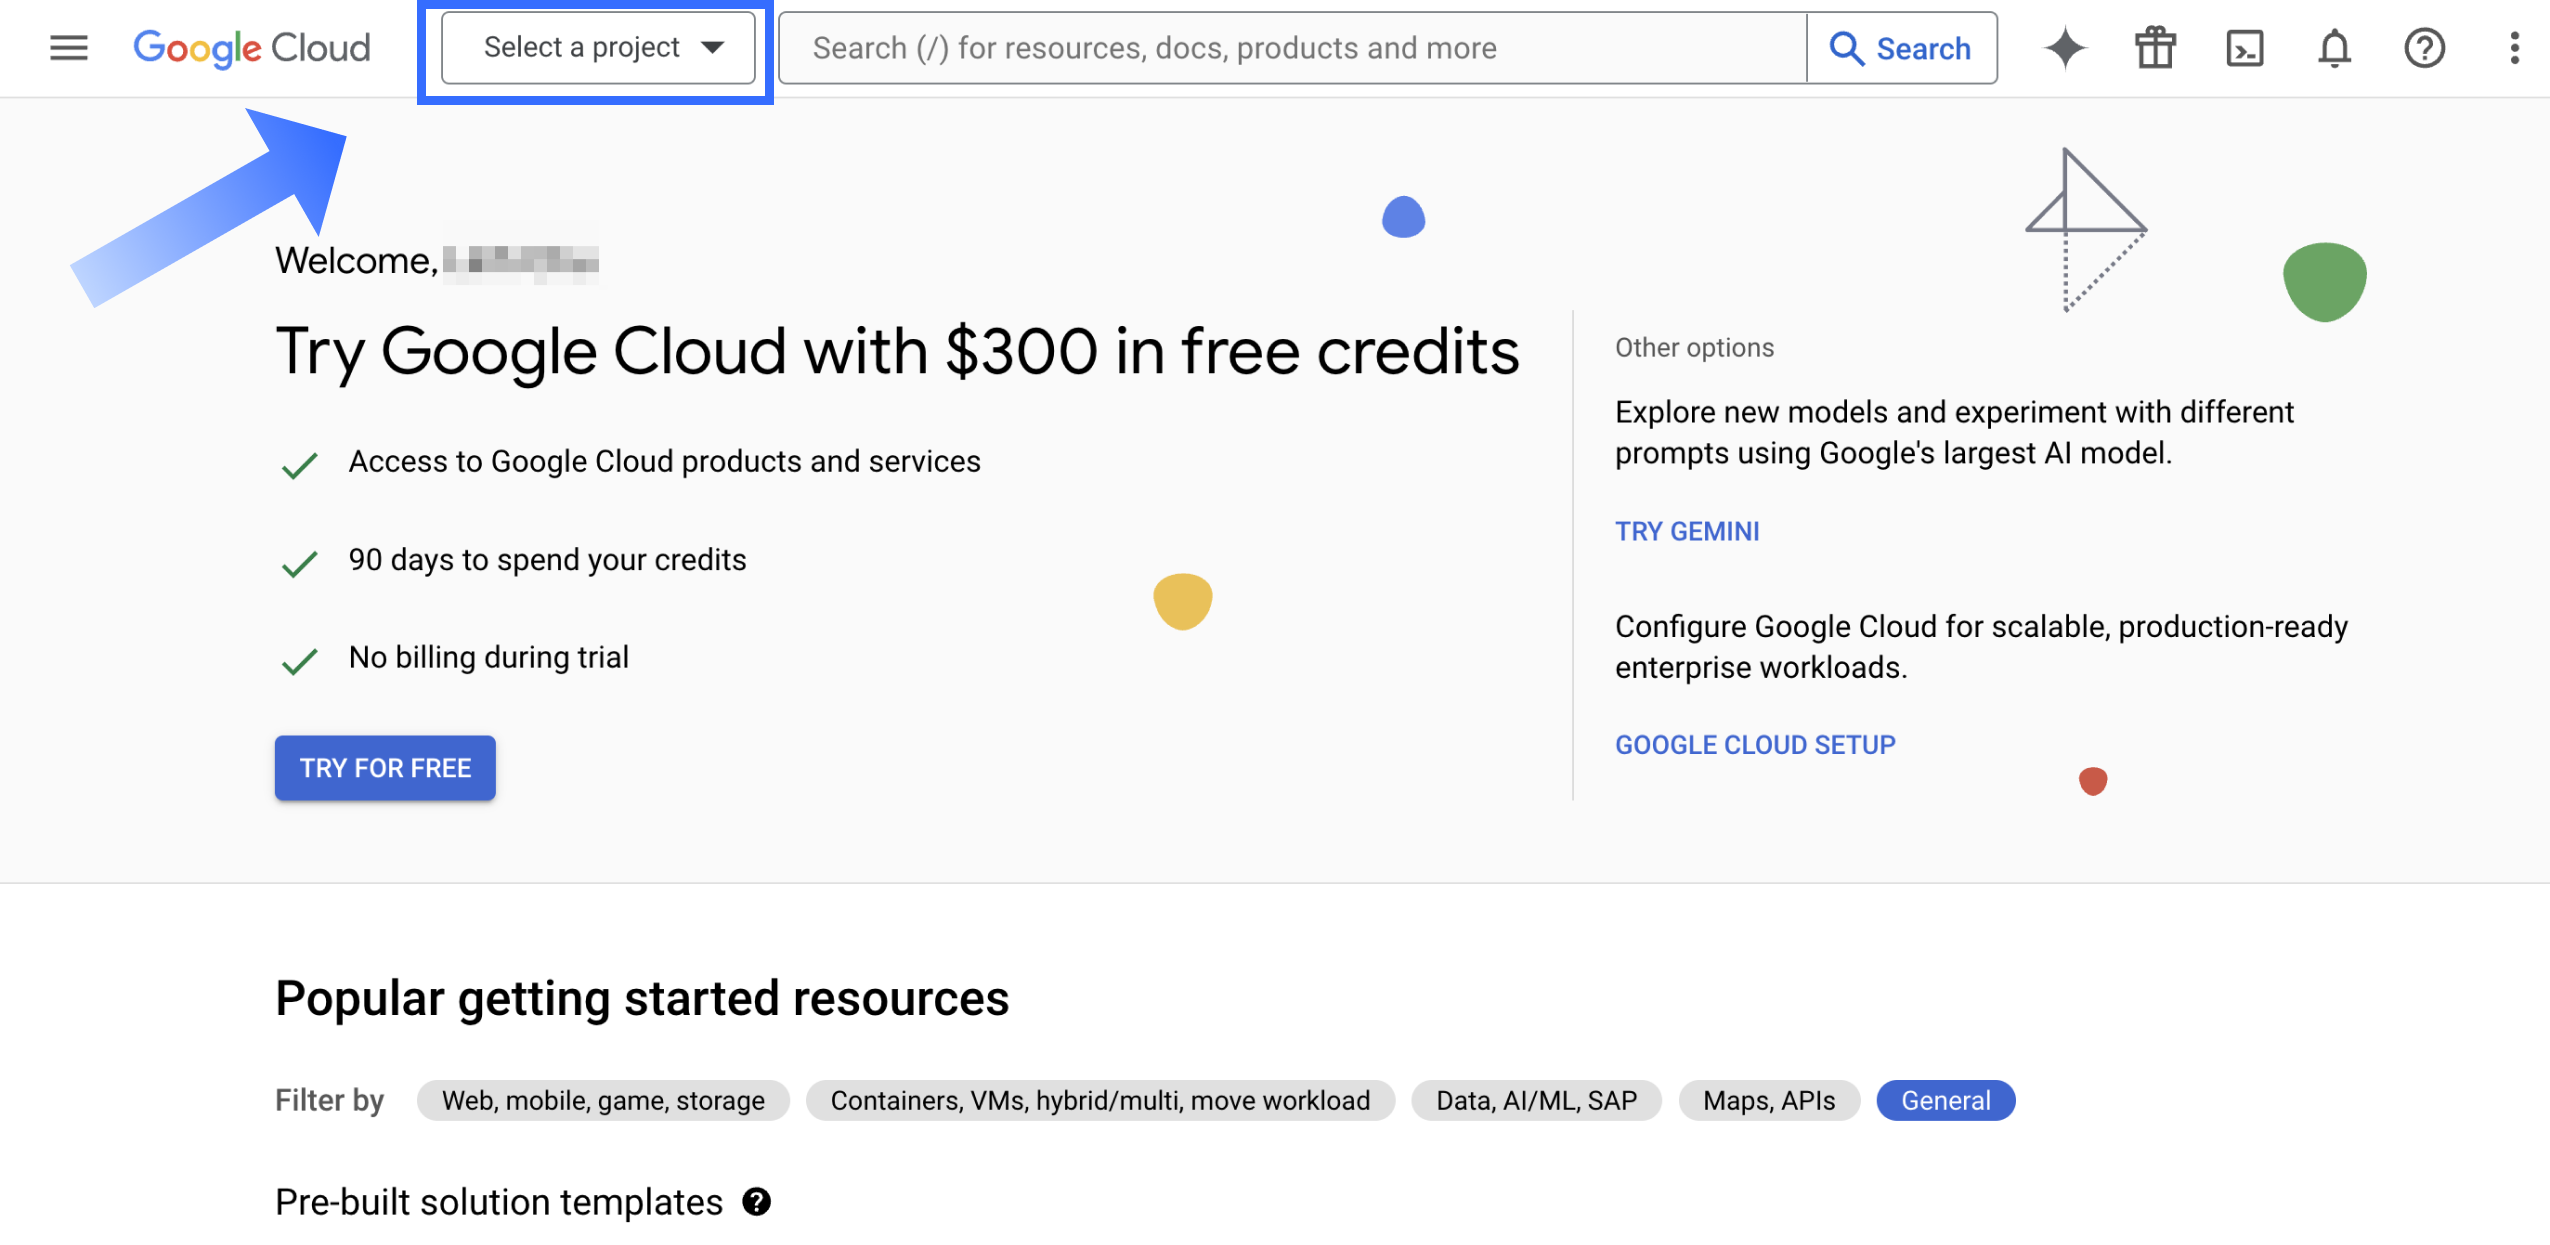Screen dimensions: 2550x1245
Task: Select the General filter chip
Action: click(1944, 1100)
